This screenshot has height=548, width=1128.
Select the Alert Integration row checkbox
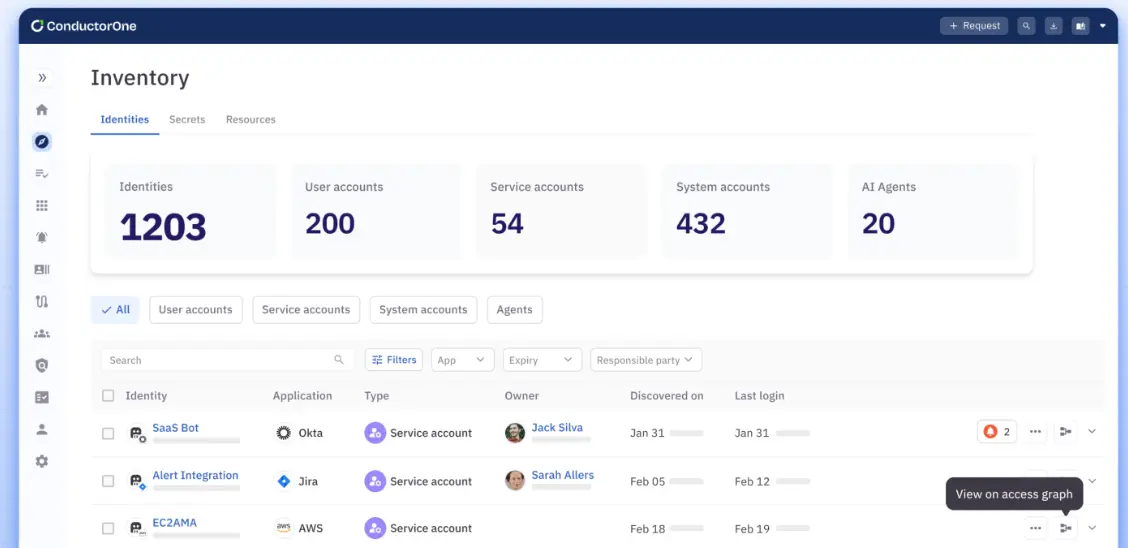[x=108, y=481]
